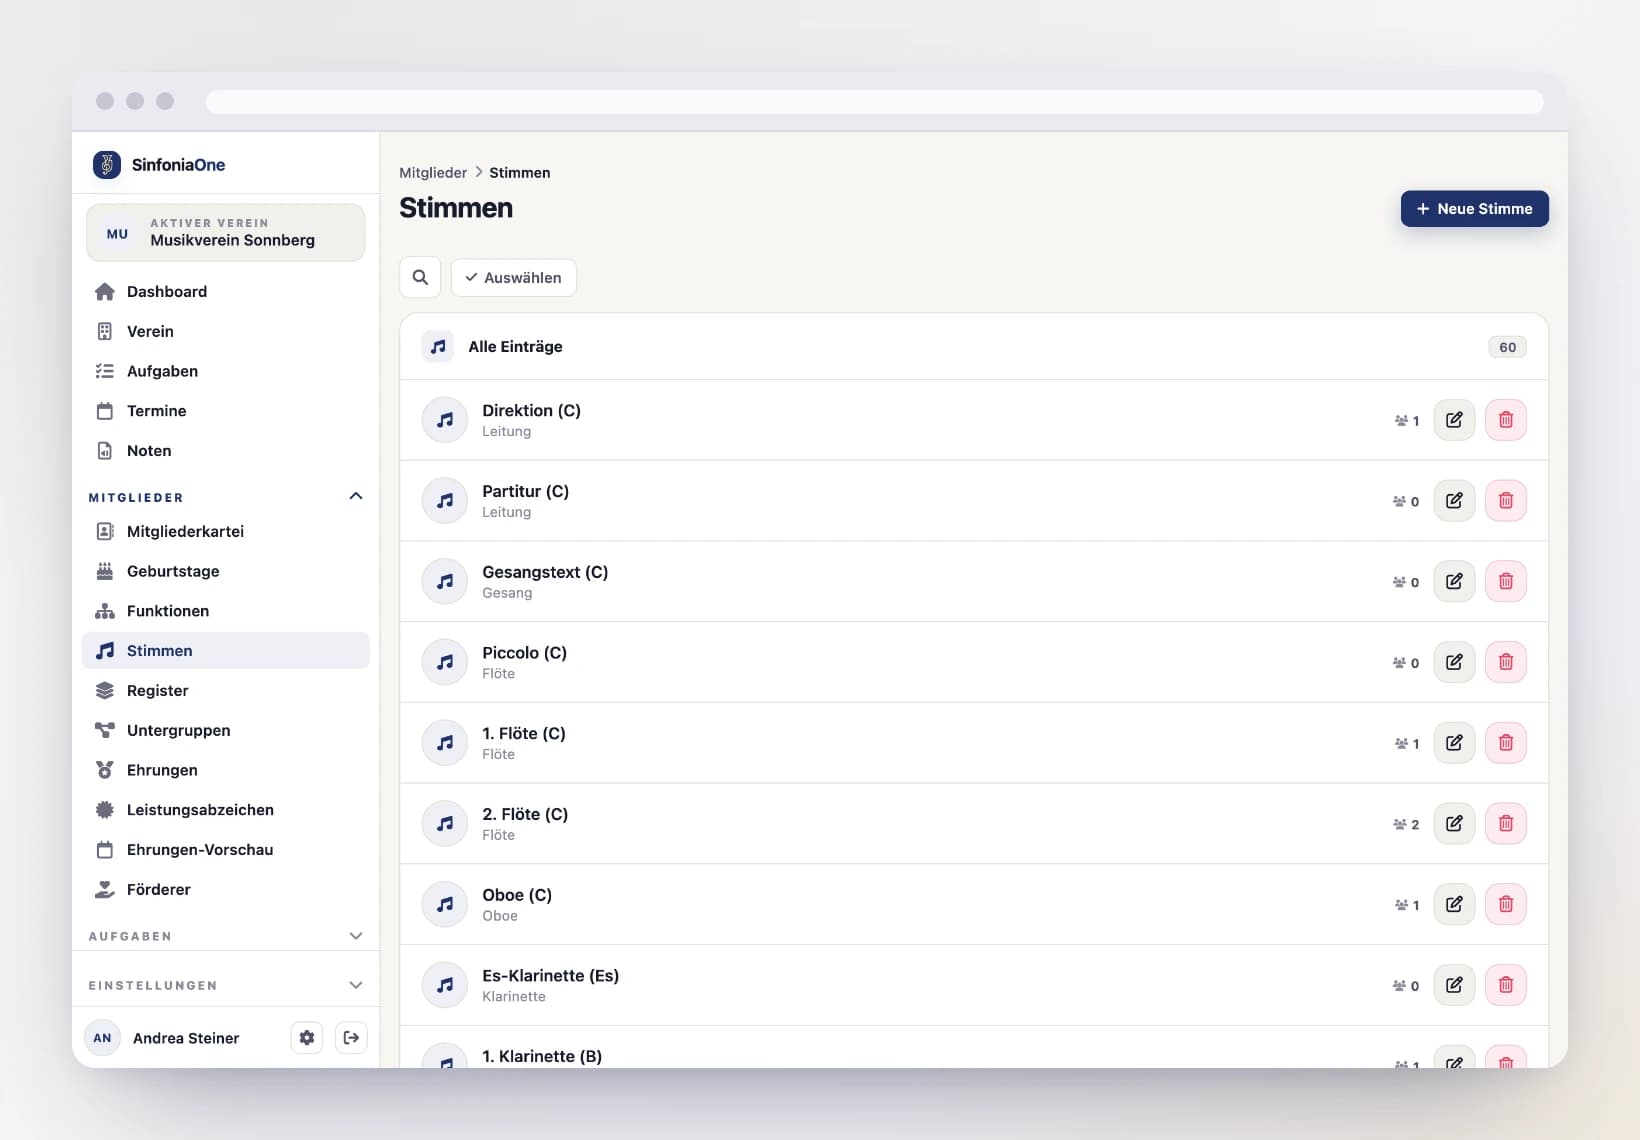Click the browser address bar
The image size is (1640, 1140).
874,101
